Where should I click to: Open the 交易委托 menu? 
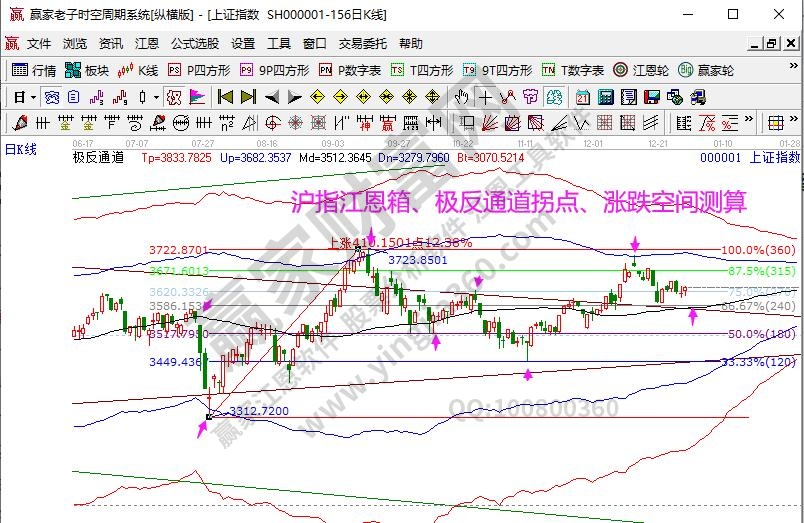[361, 44]
